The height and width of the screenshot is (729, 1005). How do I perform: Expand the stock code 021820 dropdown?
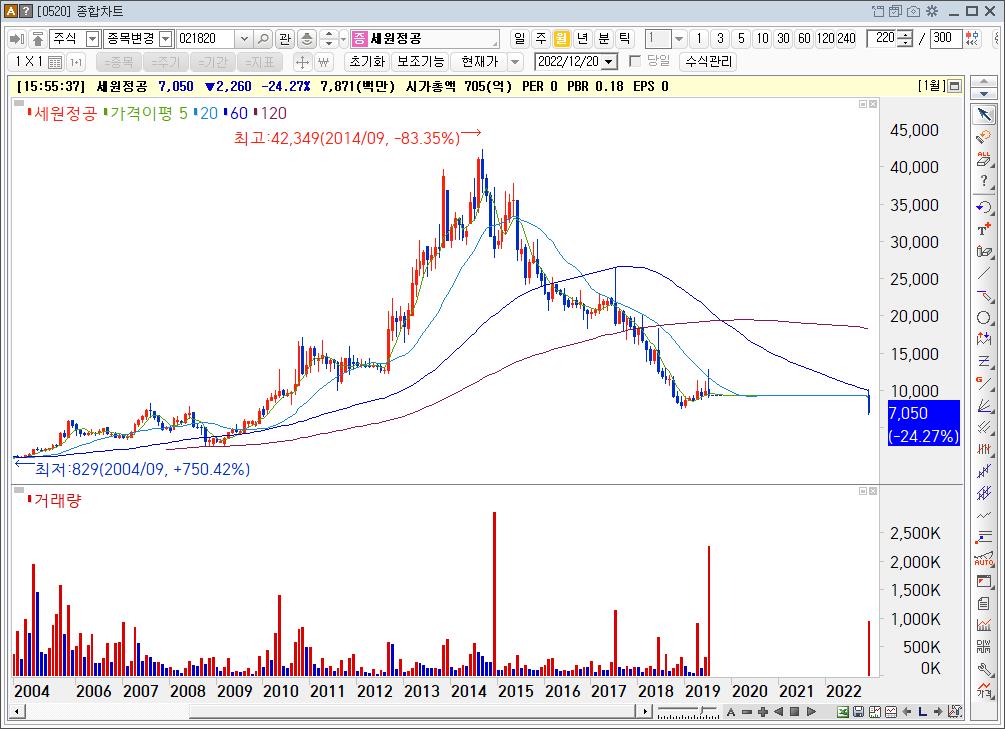pos(244,39)
